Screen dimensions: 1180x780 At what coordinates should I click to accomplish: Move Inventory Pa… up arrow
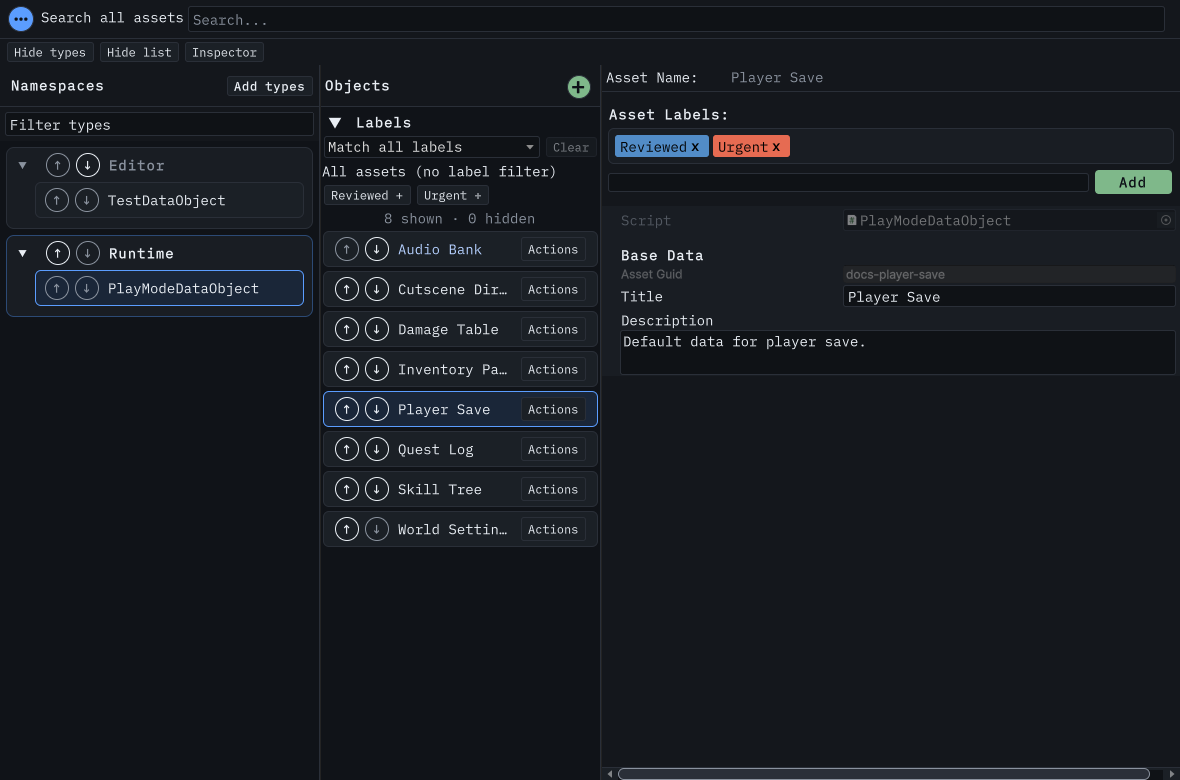(x=347, y=369)
